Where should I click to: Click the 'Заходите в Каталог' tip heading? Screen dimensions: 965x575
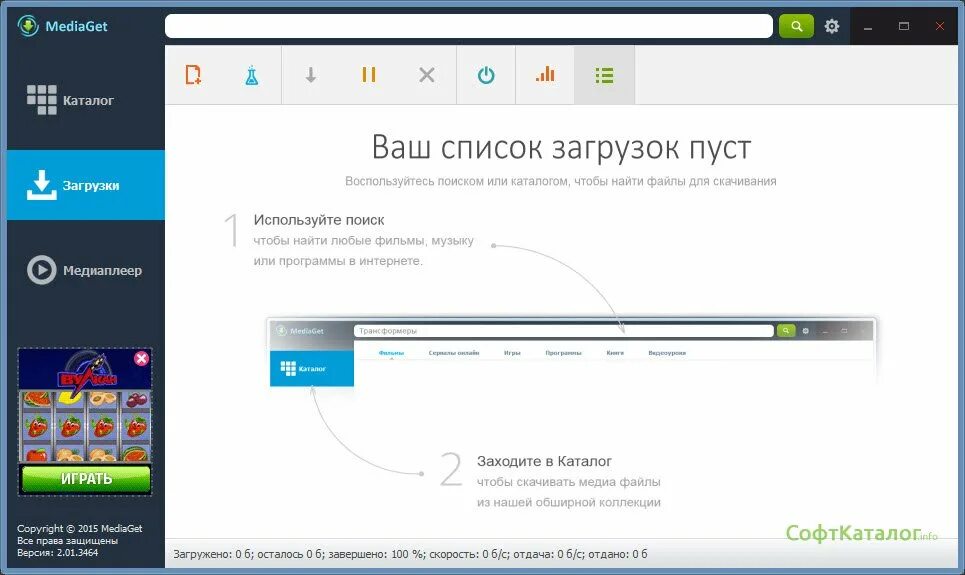[x=544, y=461]
